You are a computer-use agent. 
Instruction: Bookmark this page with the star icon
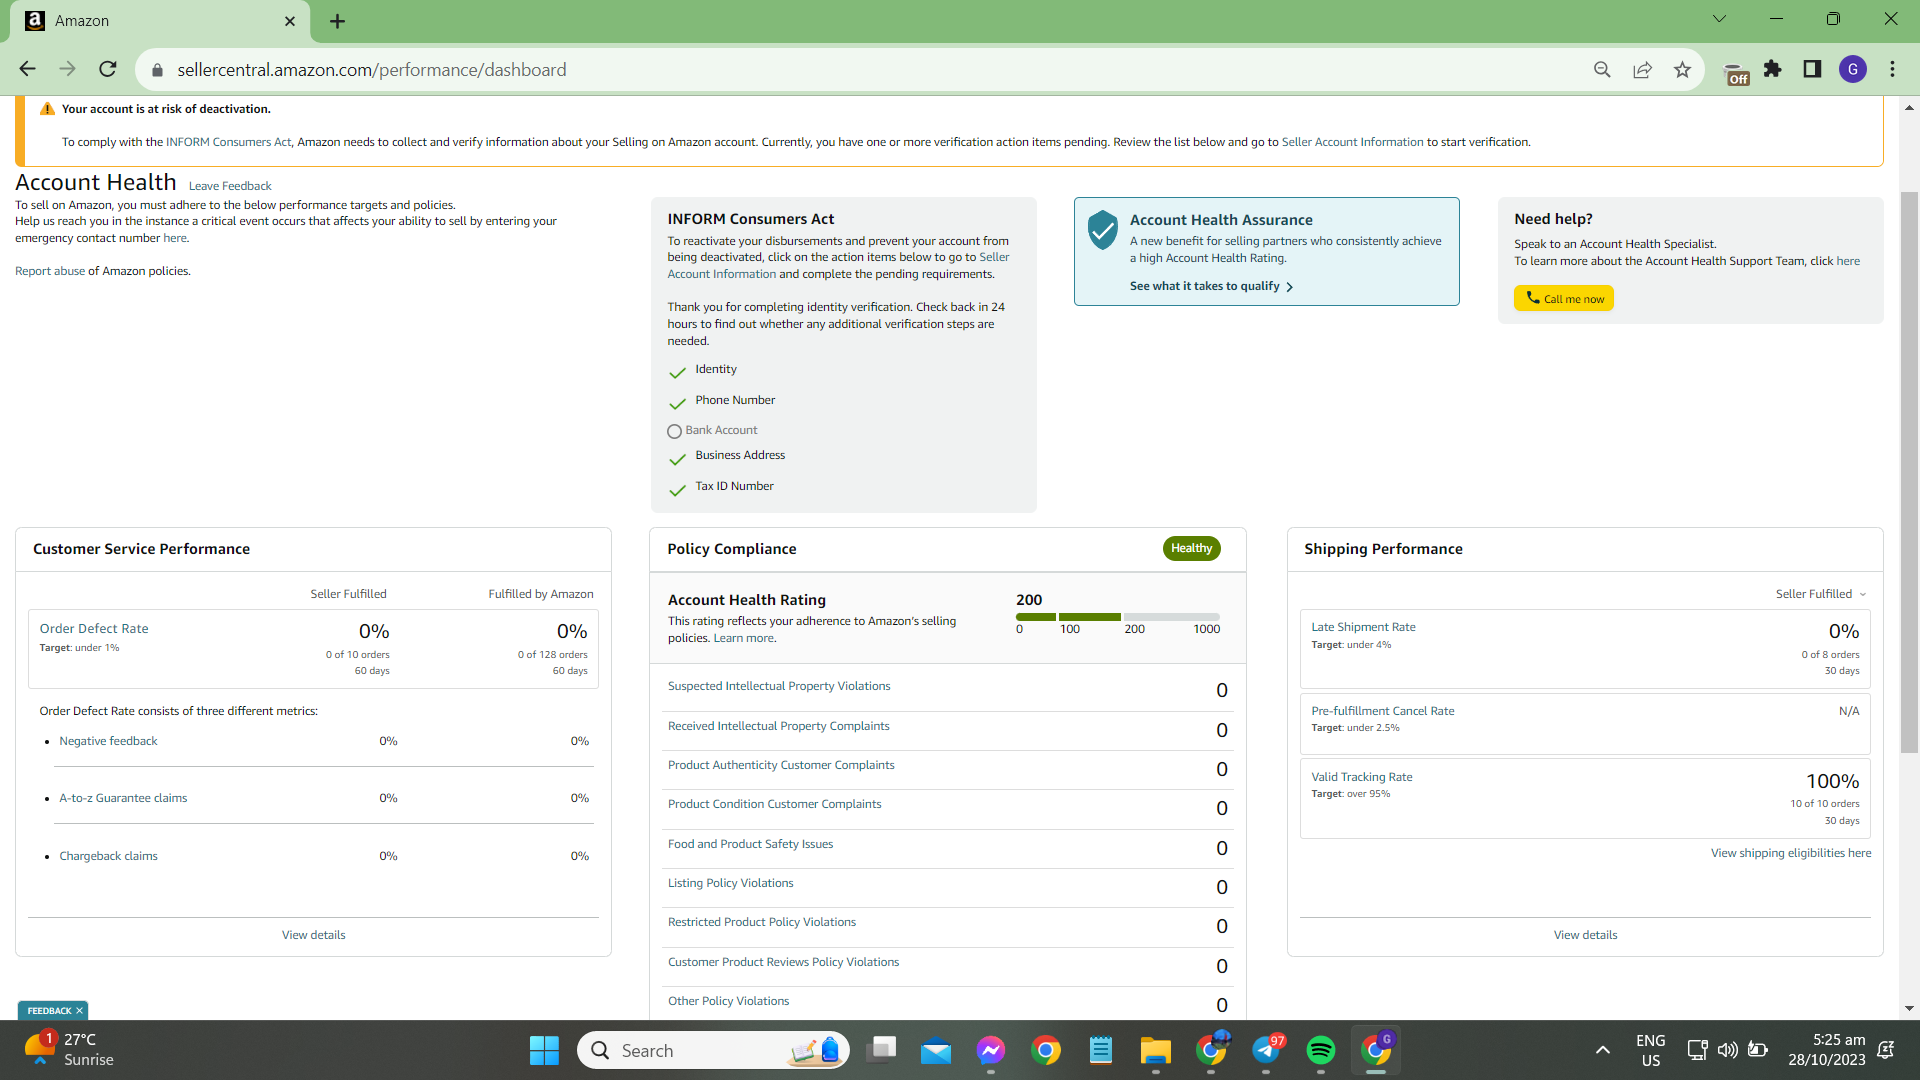[x=1682, y=69]
